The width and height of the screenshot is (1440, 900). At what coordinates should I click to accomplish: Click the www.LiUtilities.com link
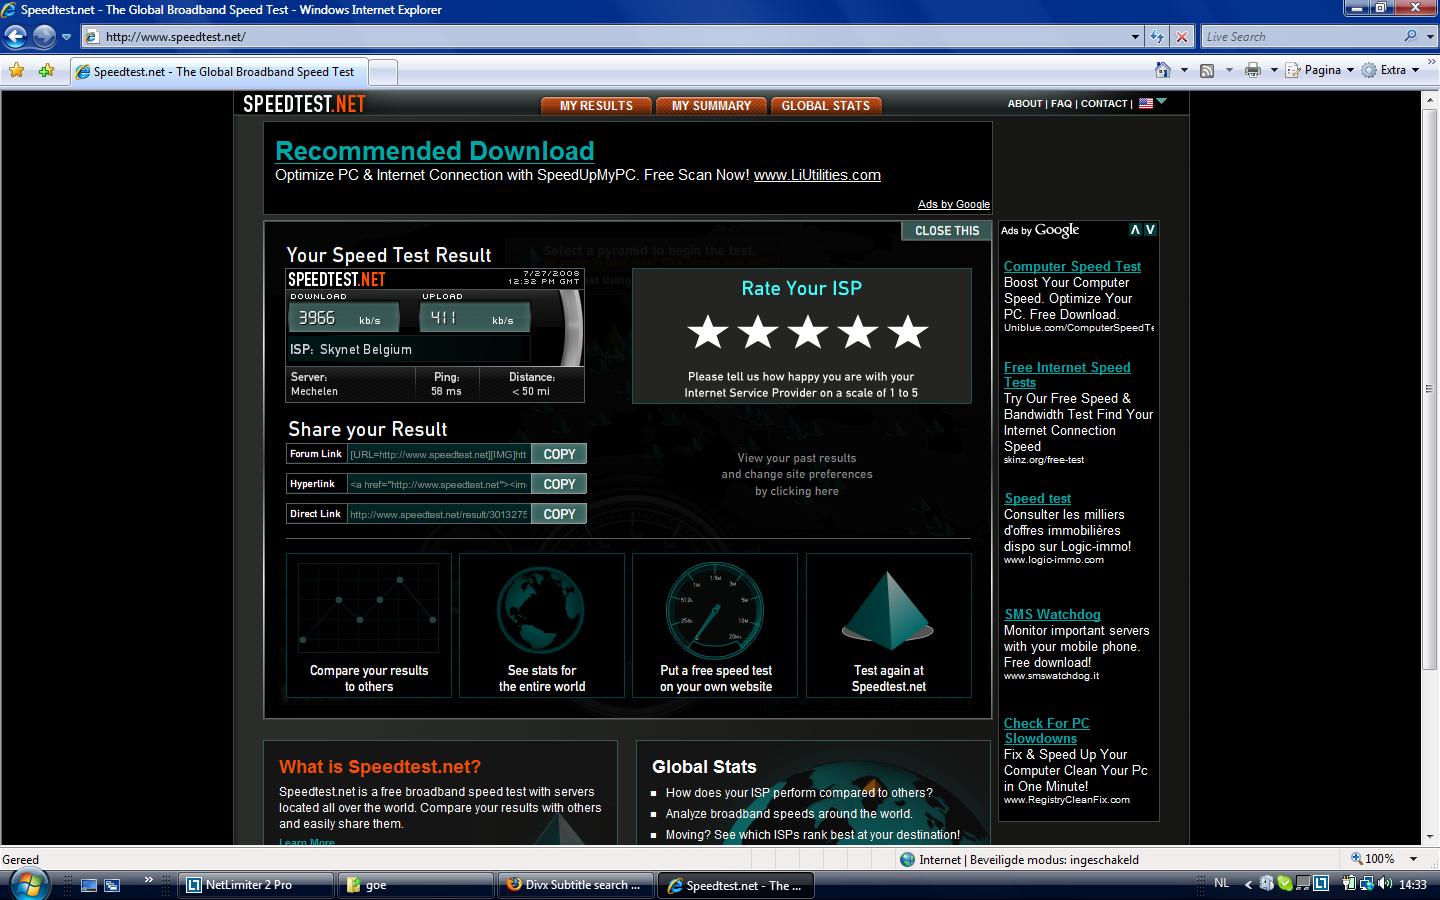click(x=817, y=175)
